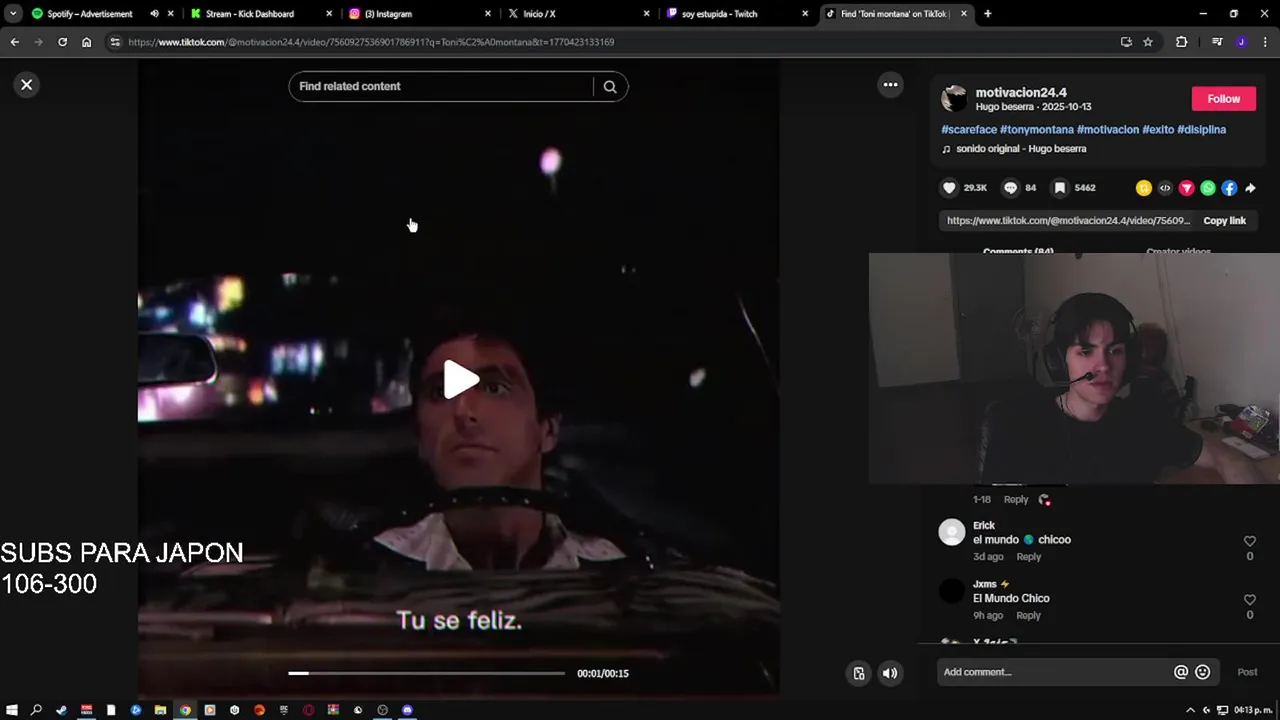Follow motivacion24.4 account
The width and height of the screenshot is (1280, 720).
[x=1223, y=99]
